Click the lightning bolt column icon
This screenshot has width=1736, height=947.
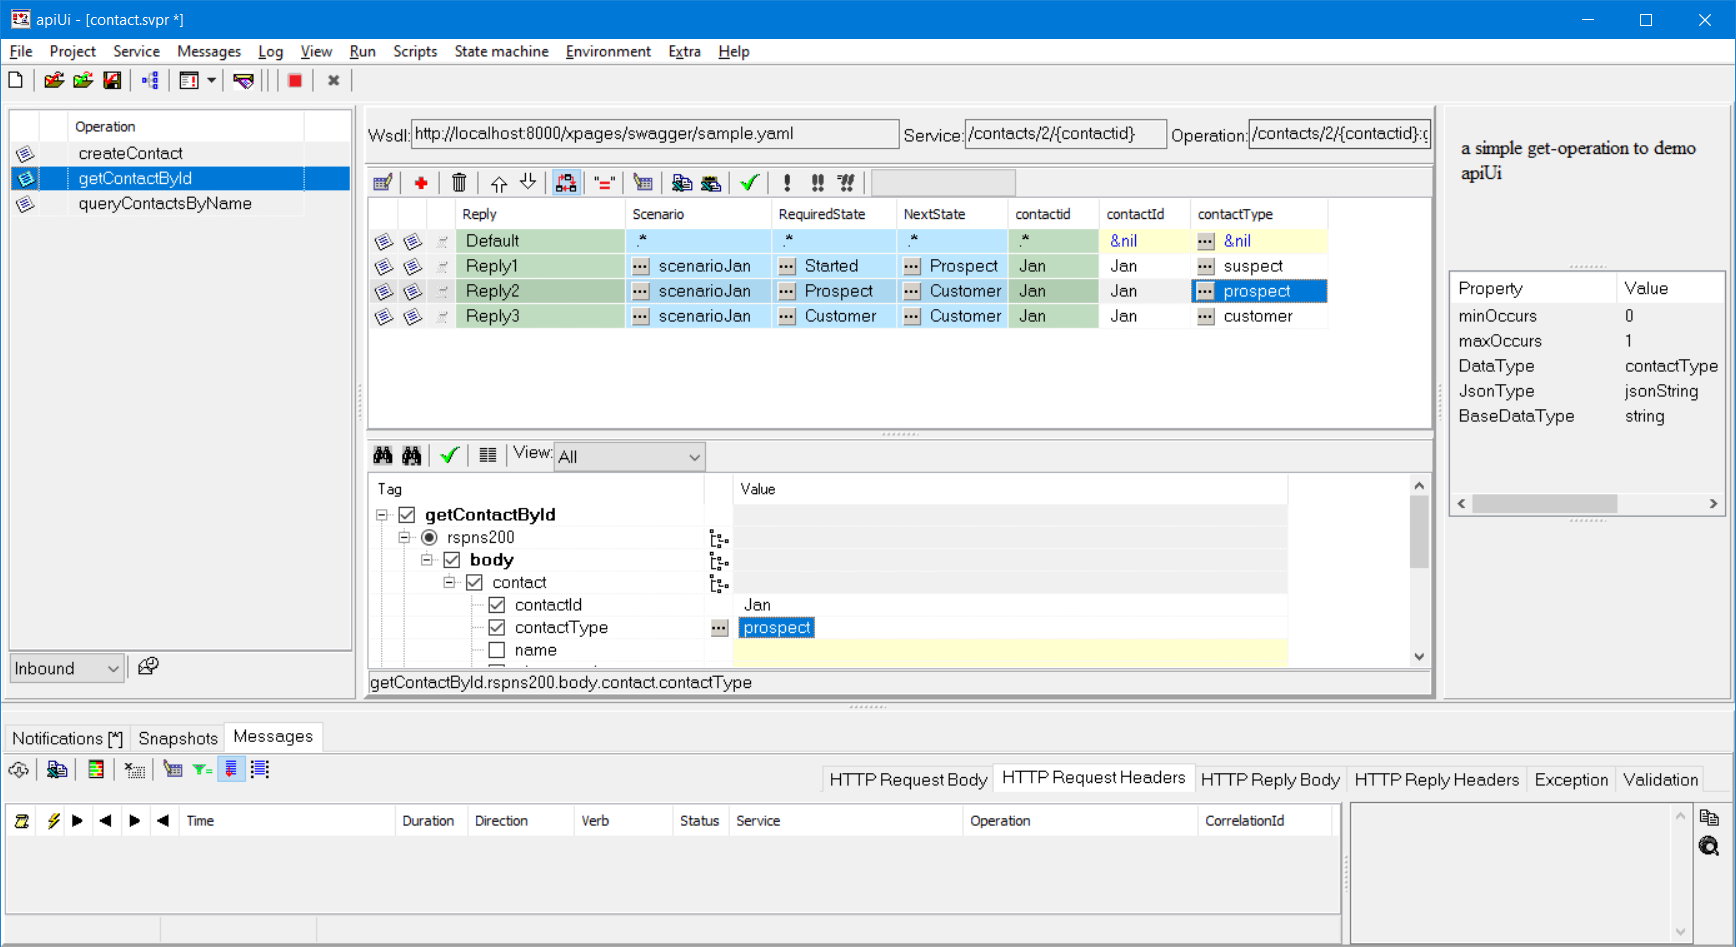(53, 821)
